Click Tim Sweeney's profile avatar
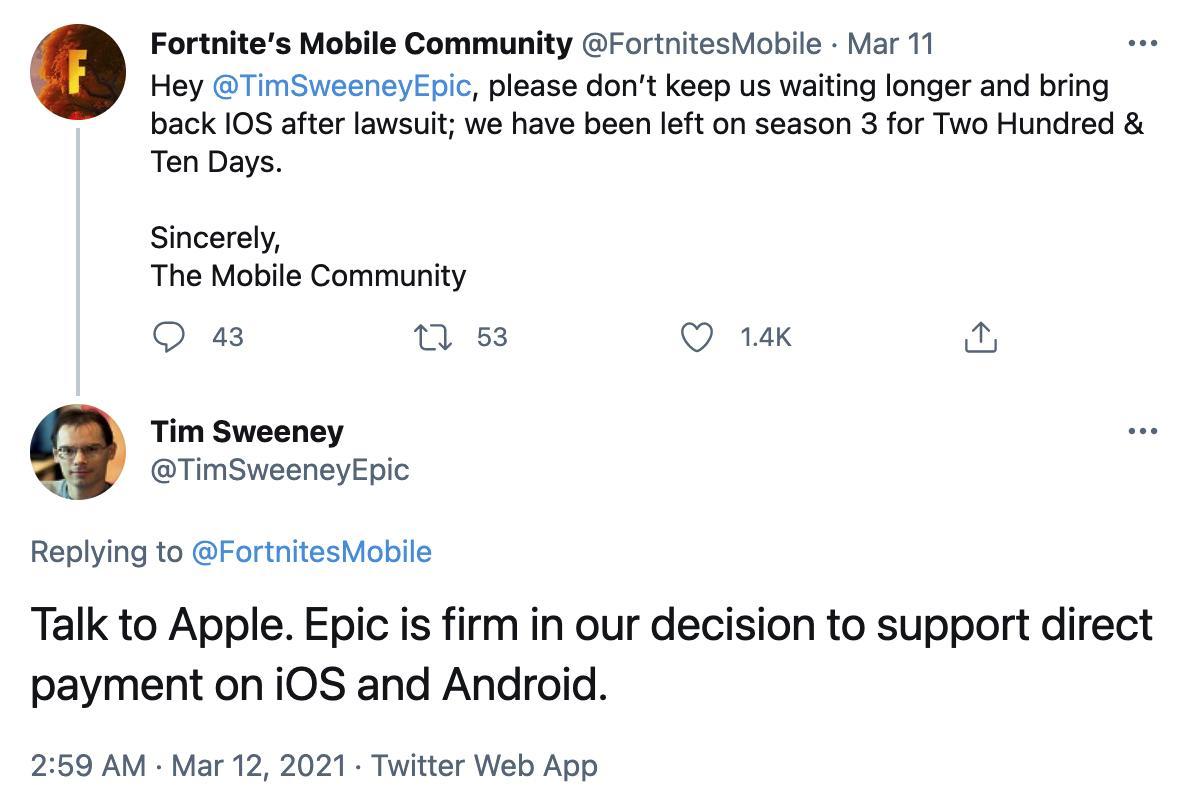This screenshot has width=1190, height=812. coord(77,451)
